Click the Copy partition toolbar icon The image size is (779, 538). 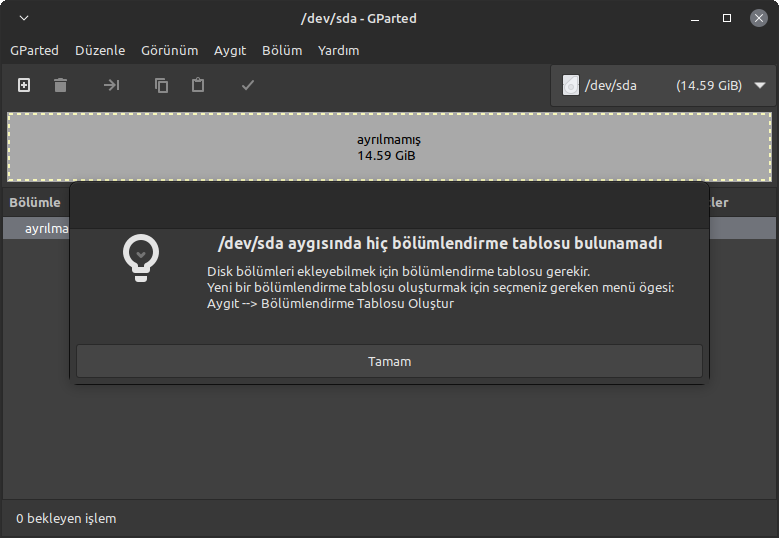click(x=161, y=85)
